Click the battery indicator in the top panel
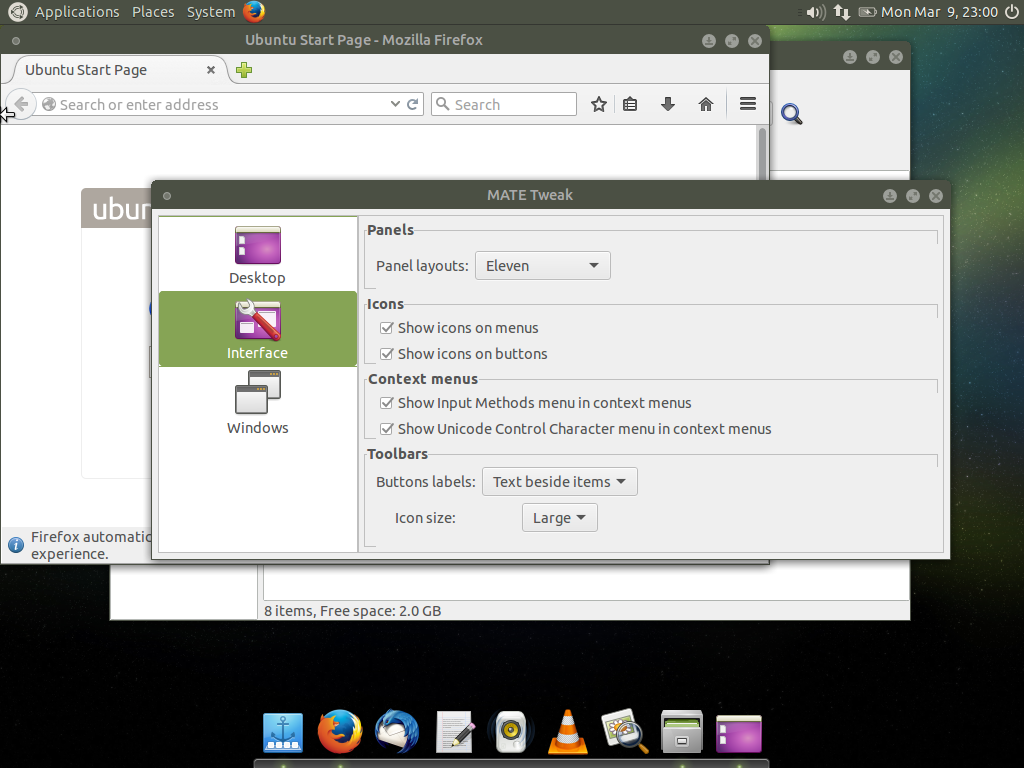Image resolution: width=1024 pixels, height=768 pixels. coord(867,12)
